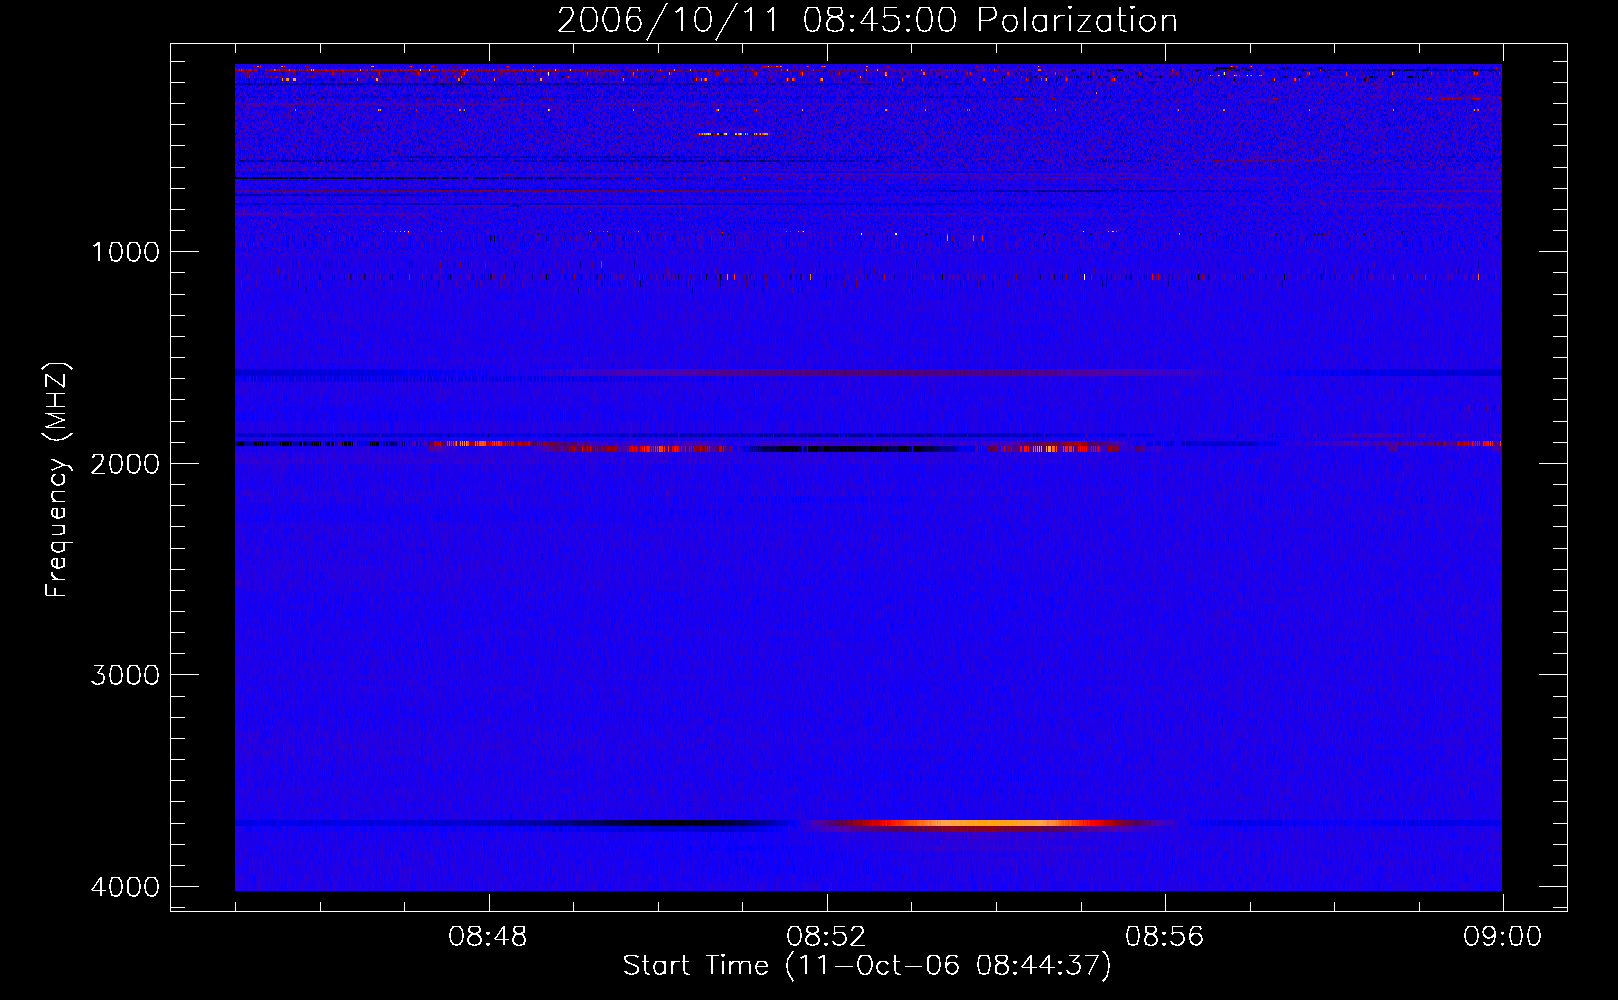Click the short orange streak near 450 MHz
Screen dimensions: 1618x1000
click(x=733, y=134)
